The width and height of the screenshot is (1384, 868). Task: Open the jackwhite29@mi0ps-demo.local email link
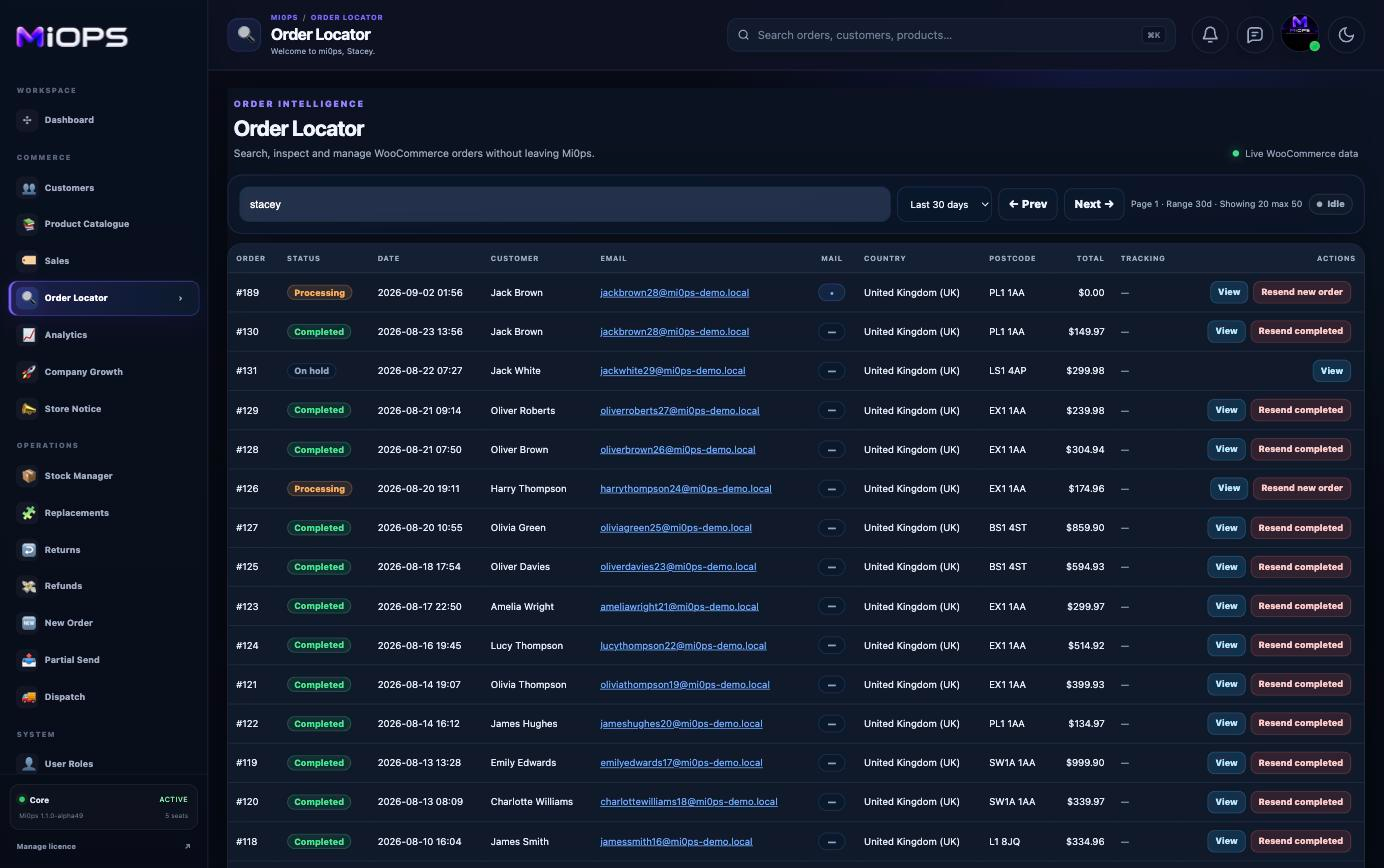point(673,371)
